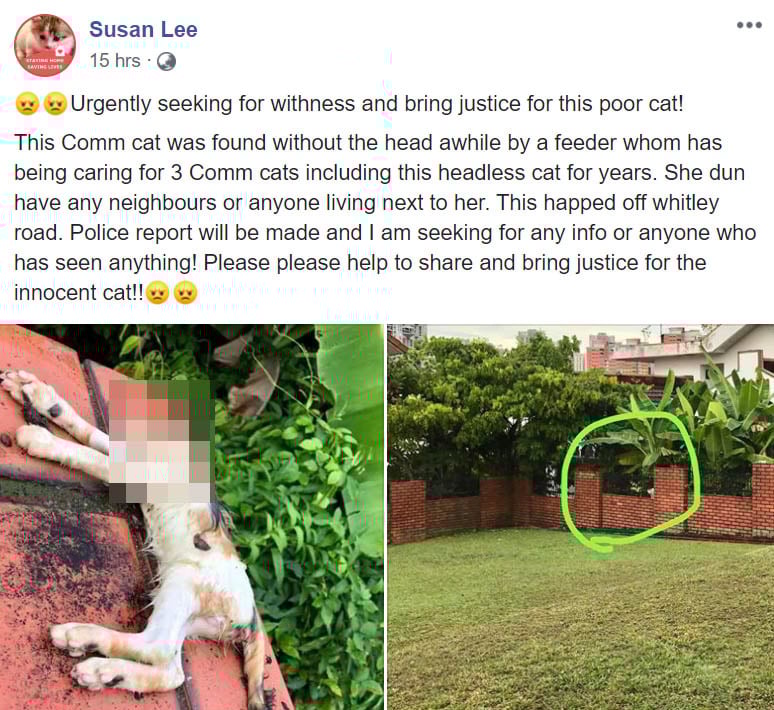Visit Susan Lee's profile via name link
The height and width of the screenshot is (710, 774).
[143, 30]
